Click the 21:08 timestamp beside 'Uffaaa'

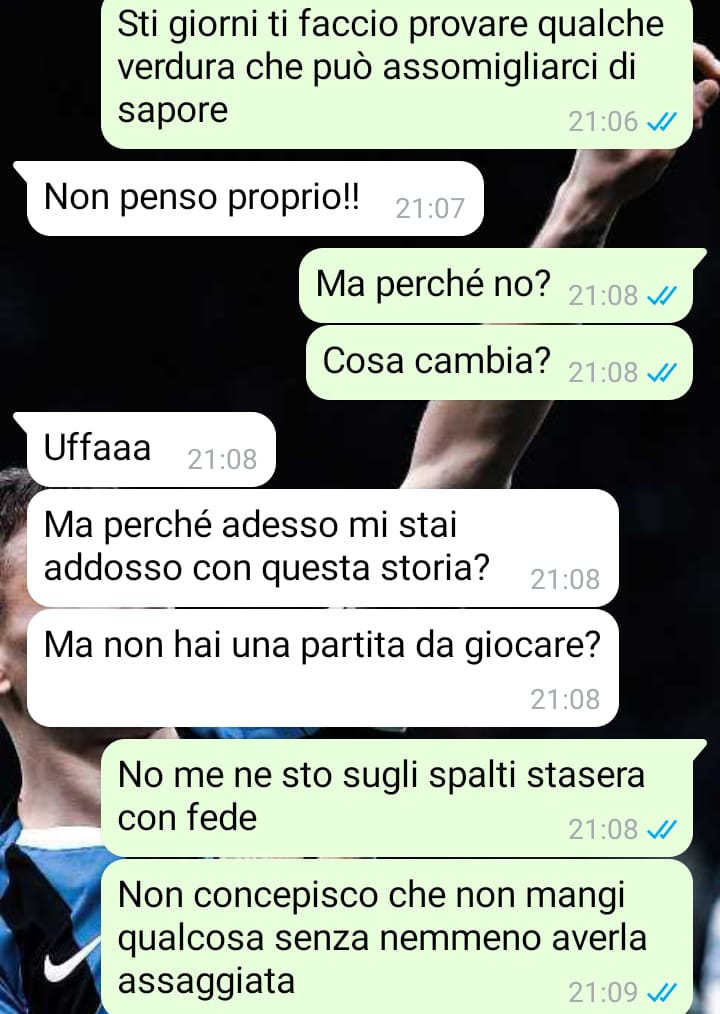222,460
